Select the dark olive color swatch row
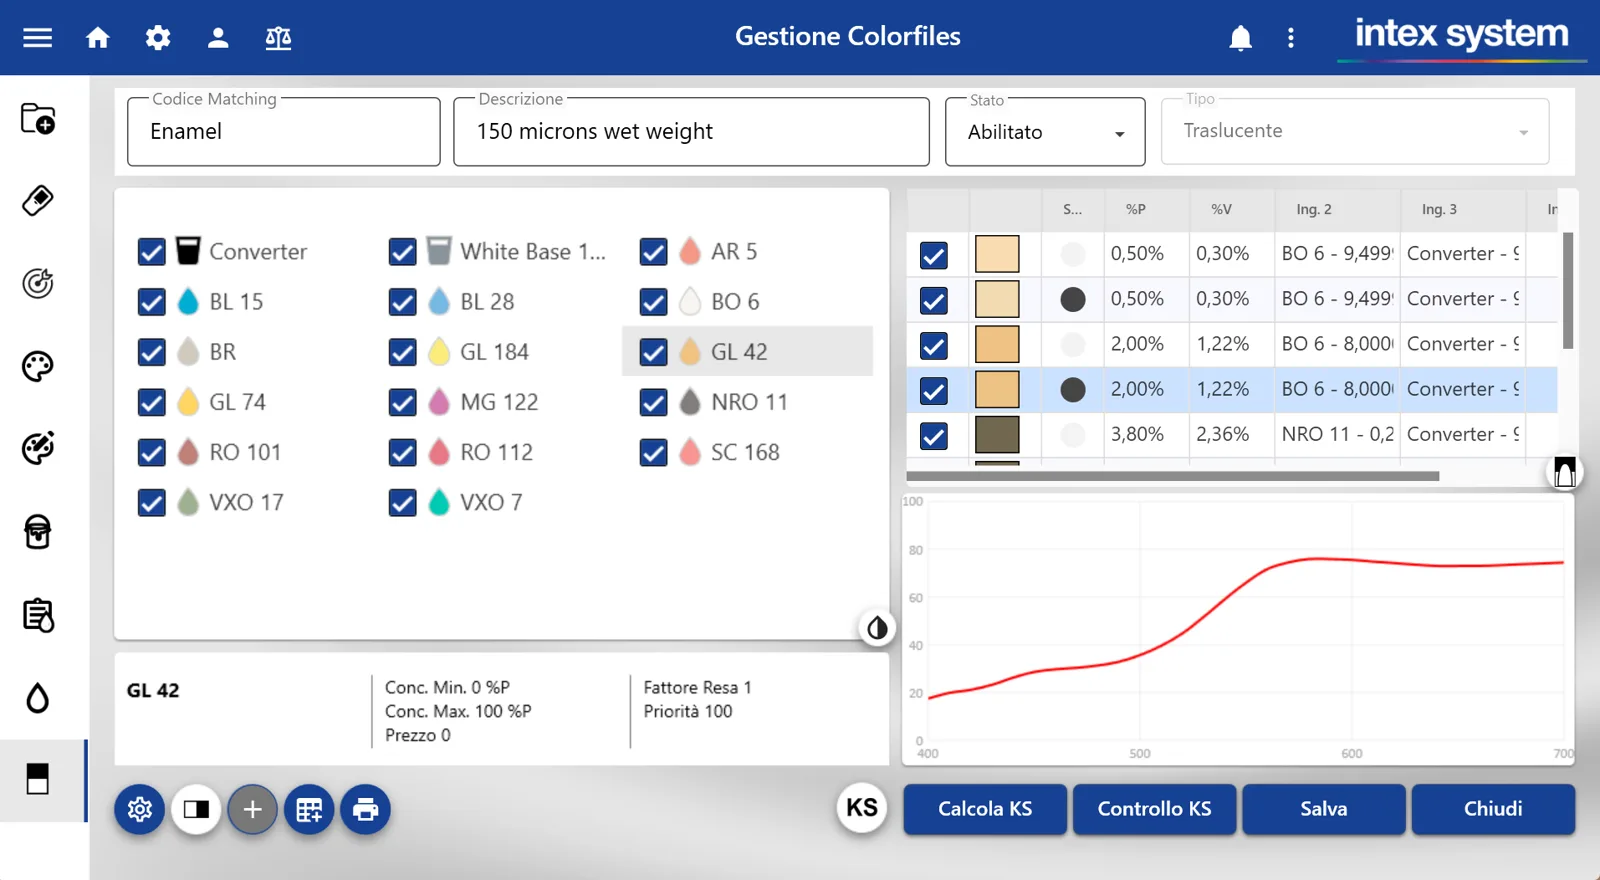1600x880 pixels. (x=1232, y=435)
